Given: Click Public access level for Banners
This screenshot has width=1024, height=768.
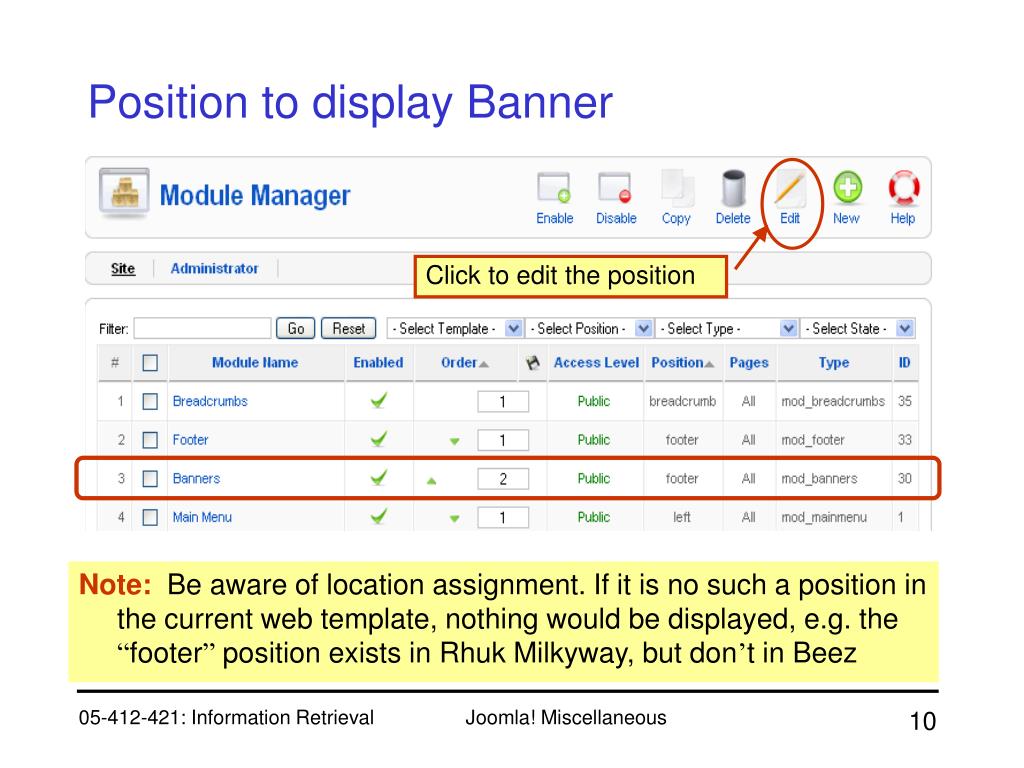Looking at the screenshot, I should 594,478.
